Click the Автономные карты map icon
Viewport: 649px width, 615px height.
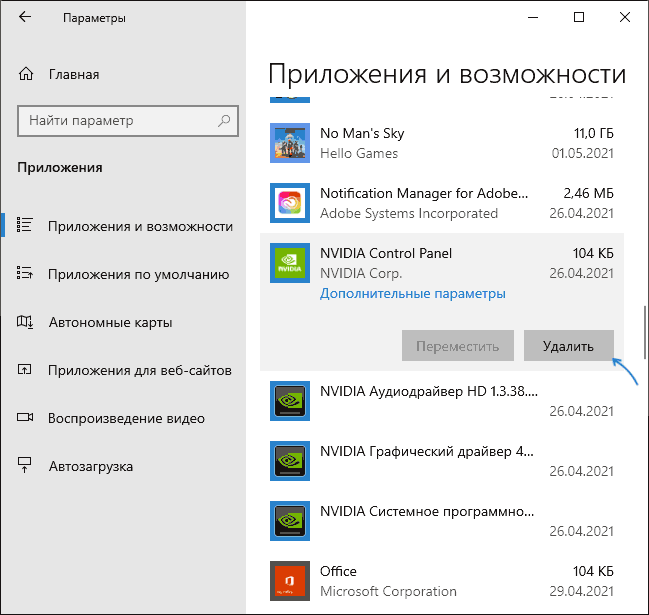[24, 322]
